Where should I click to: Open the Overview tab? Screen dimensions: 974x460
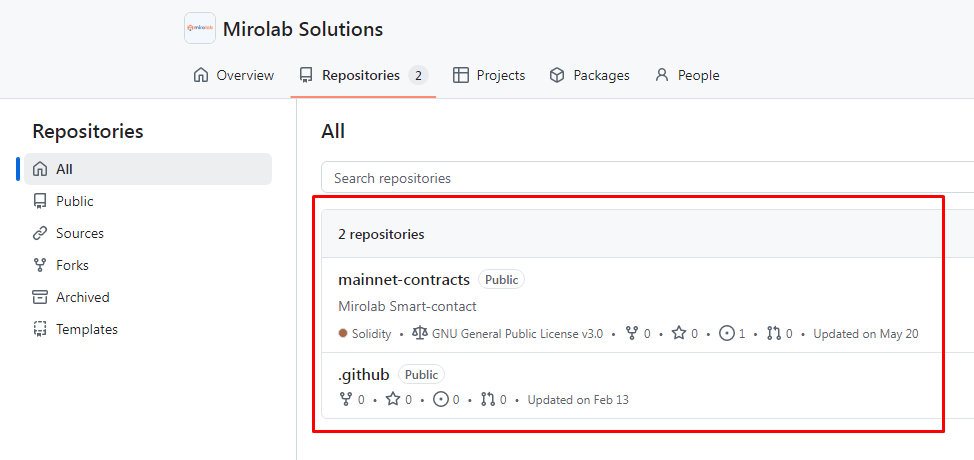point(234,75)
